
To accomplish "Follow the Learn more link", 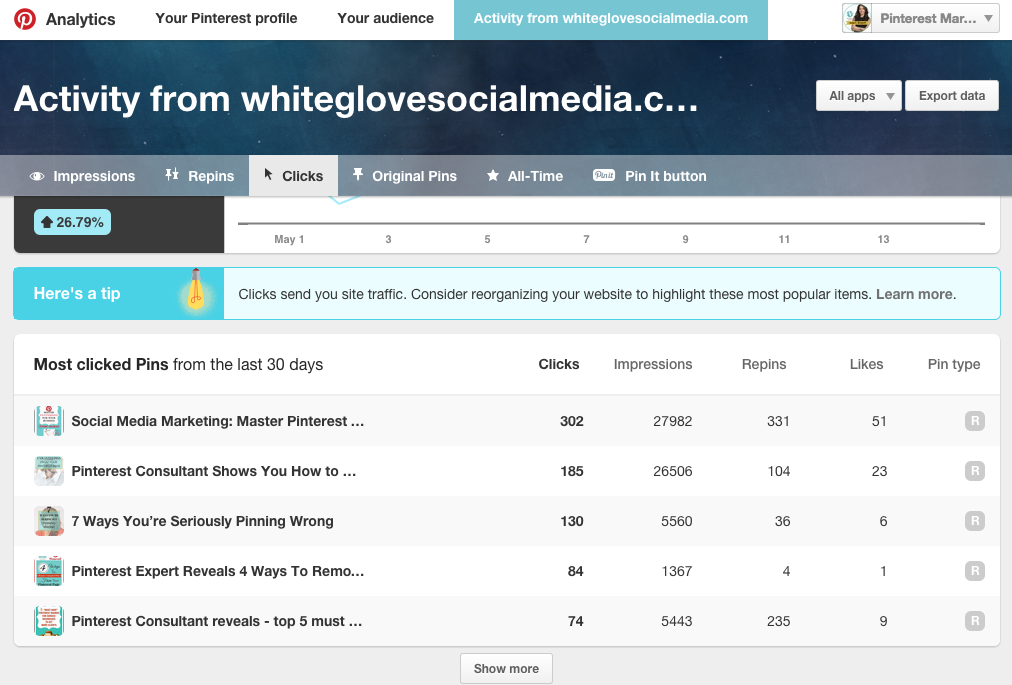I will click(916, 294).
